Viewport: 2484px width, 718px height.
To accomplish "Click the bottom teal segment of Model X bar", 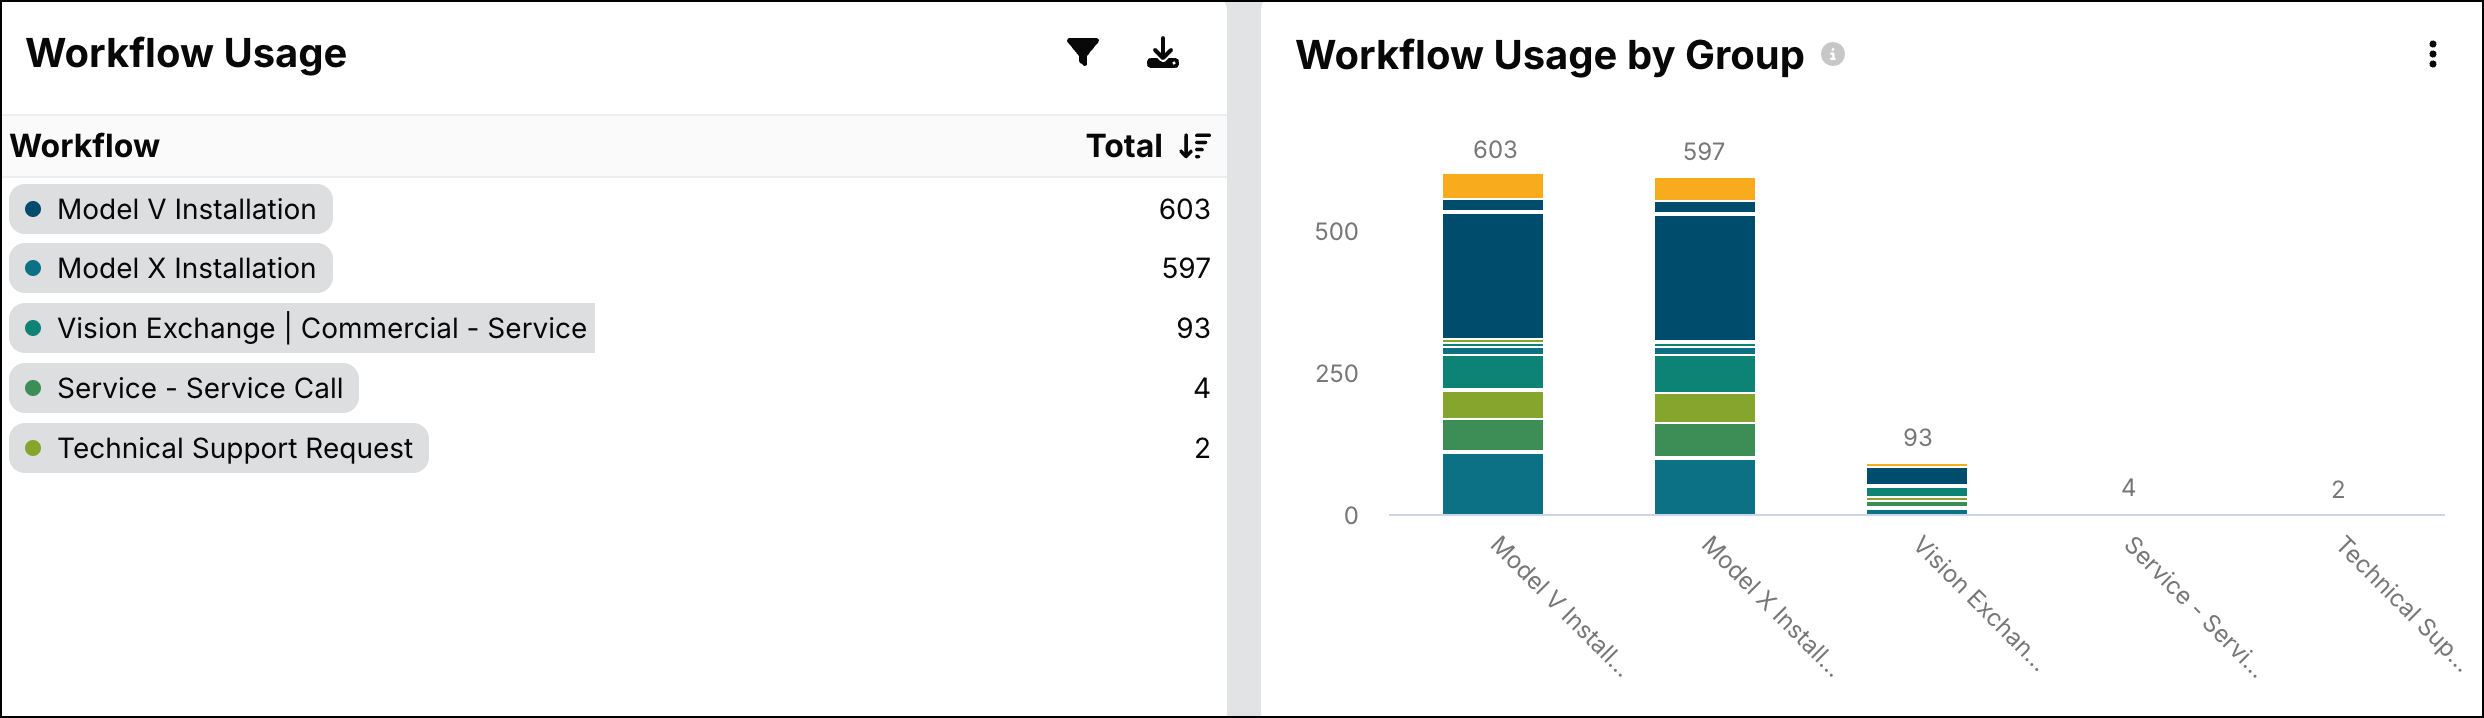I will pyautogui.click(x=1704, y=487).
